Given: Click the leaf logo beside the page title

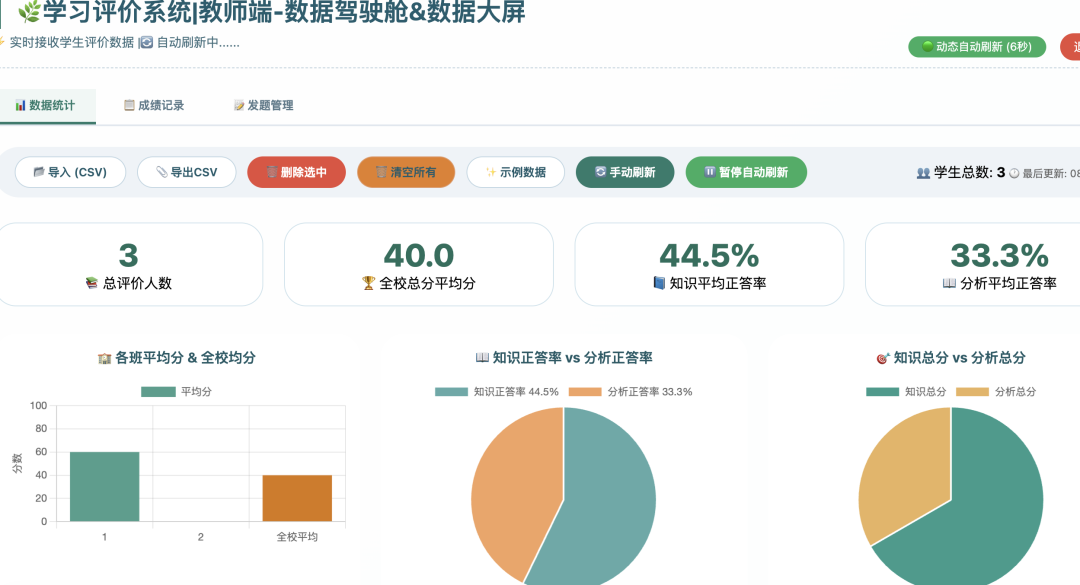Looking at the screenshot, I should tap(29, 12).
